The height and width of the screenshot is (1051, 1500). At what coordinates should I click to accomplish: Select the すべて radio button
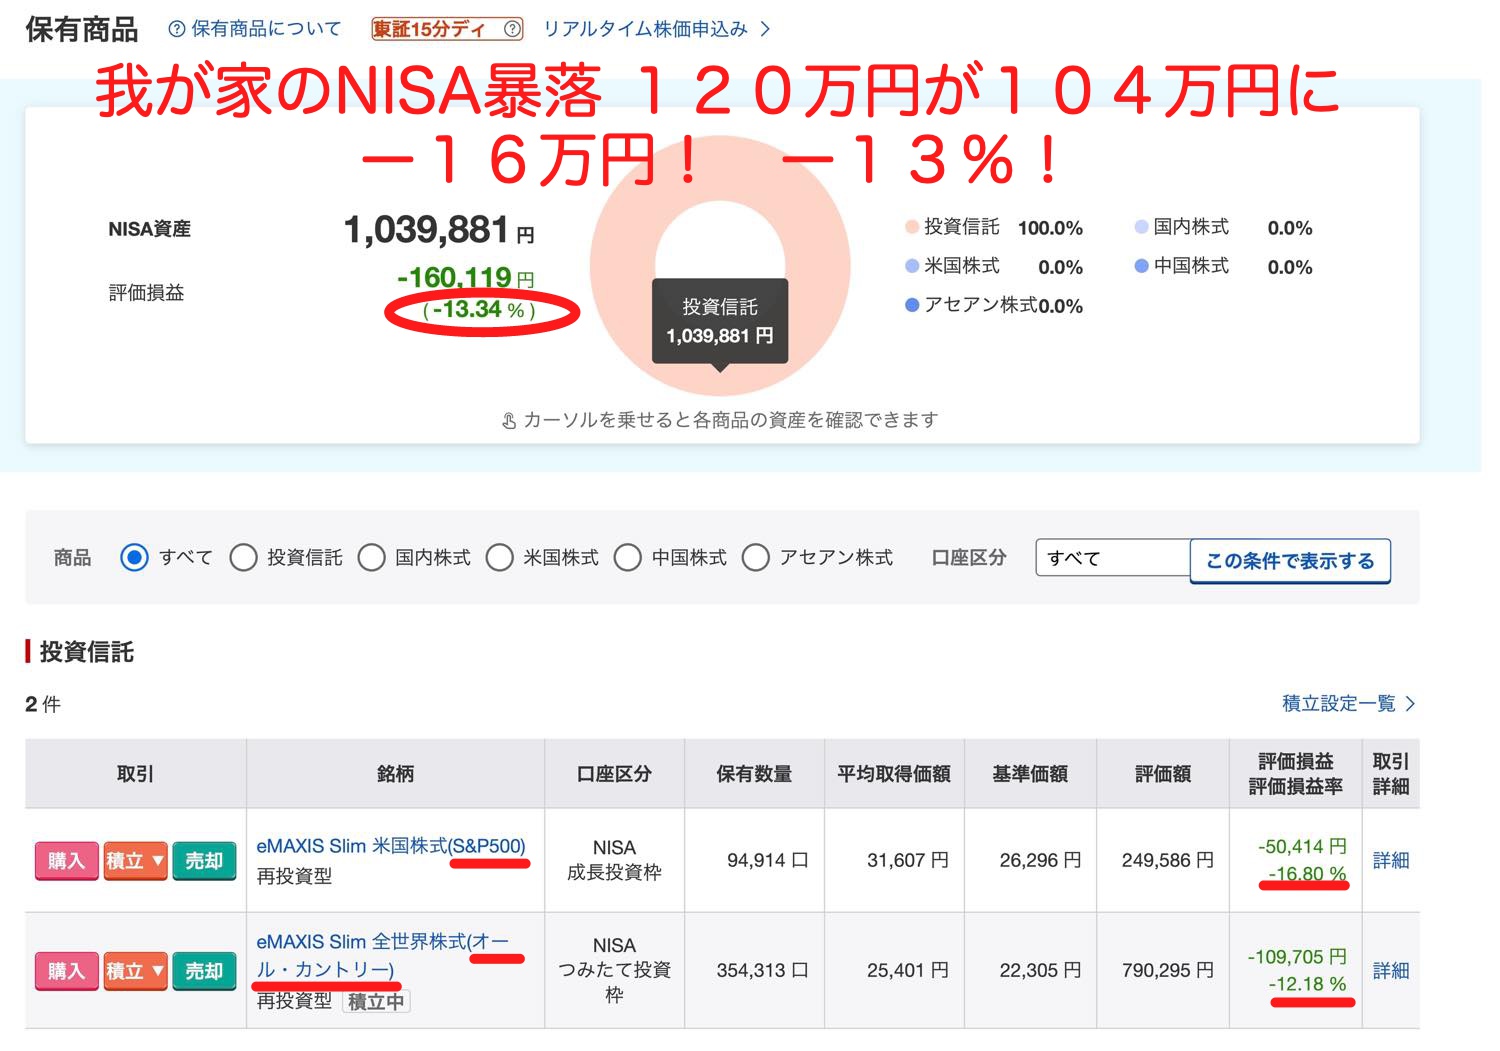click(x=134, y=557)
